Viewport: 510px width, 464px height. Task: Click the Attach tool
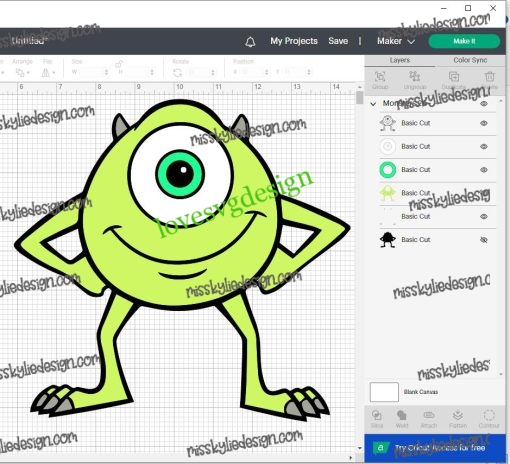pyautogui.click(x=429, y=419)
